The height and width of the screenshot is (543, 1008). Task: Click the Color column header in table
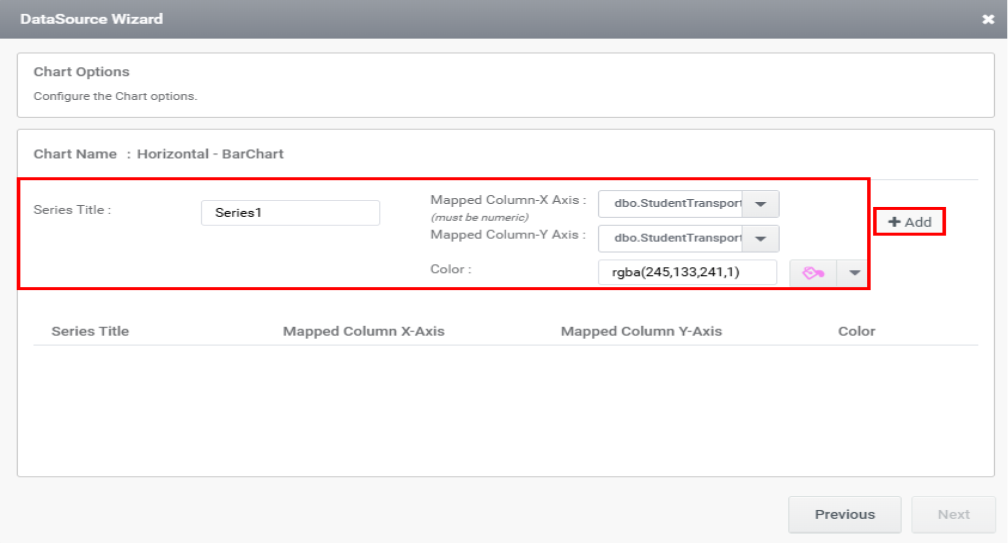pyautogui.click(x=856, y=331)
